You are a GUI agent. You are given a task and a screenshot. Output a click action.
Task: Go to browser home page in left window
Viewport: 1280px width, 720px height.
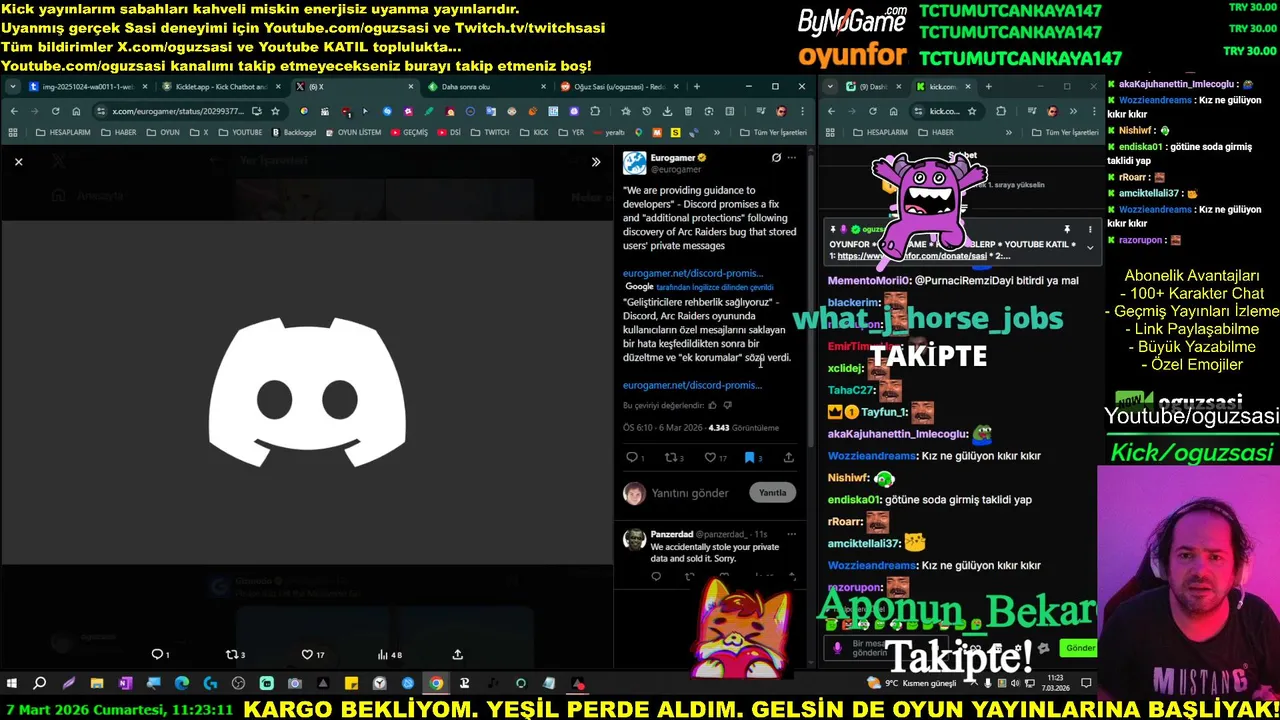[76, 111]
